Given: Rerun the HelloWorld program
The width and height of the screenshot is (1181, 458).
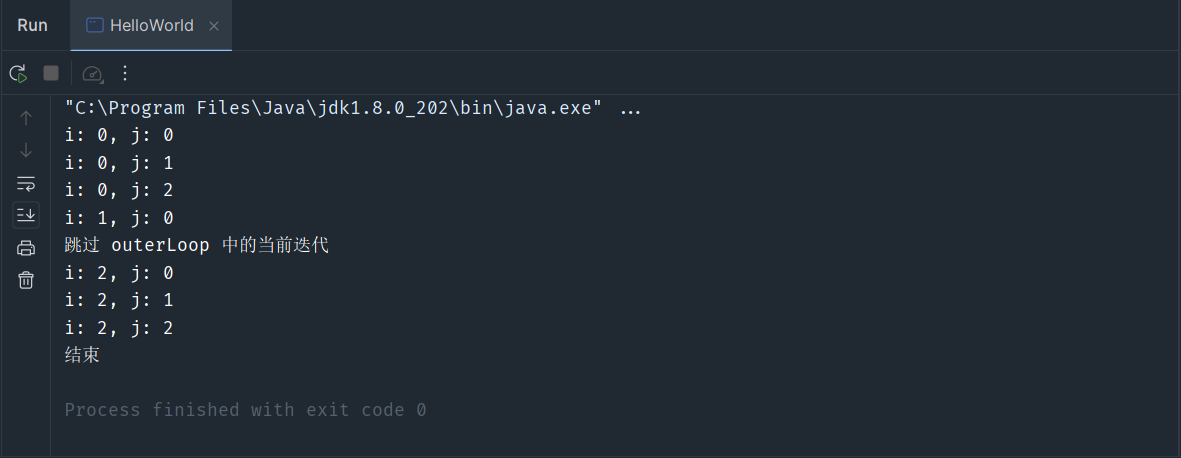Looking at the screenshot, I should tap(18, 73).
